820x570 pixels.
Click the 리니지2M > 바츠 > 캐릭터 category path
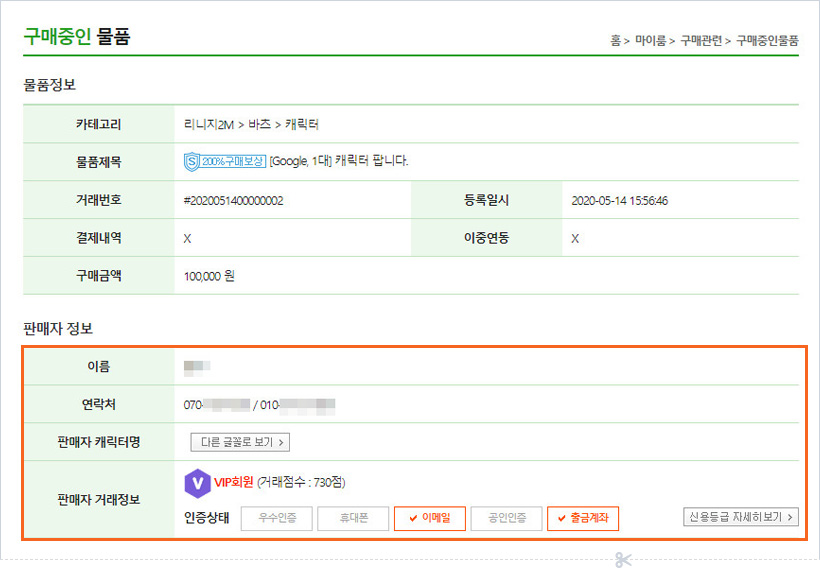pos(251,125)
